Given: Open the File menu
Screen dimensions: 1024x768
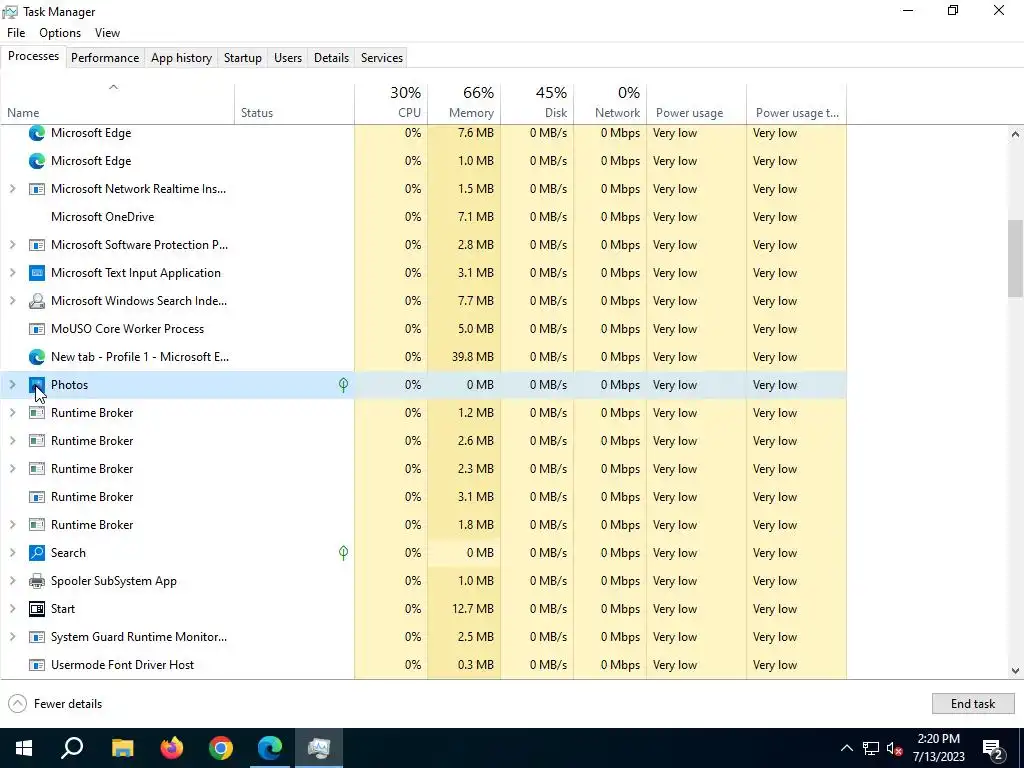Looking at the screenshot, I should 16,33.
